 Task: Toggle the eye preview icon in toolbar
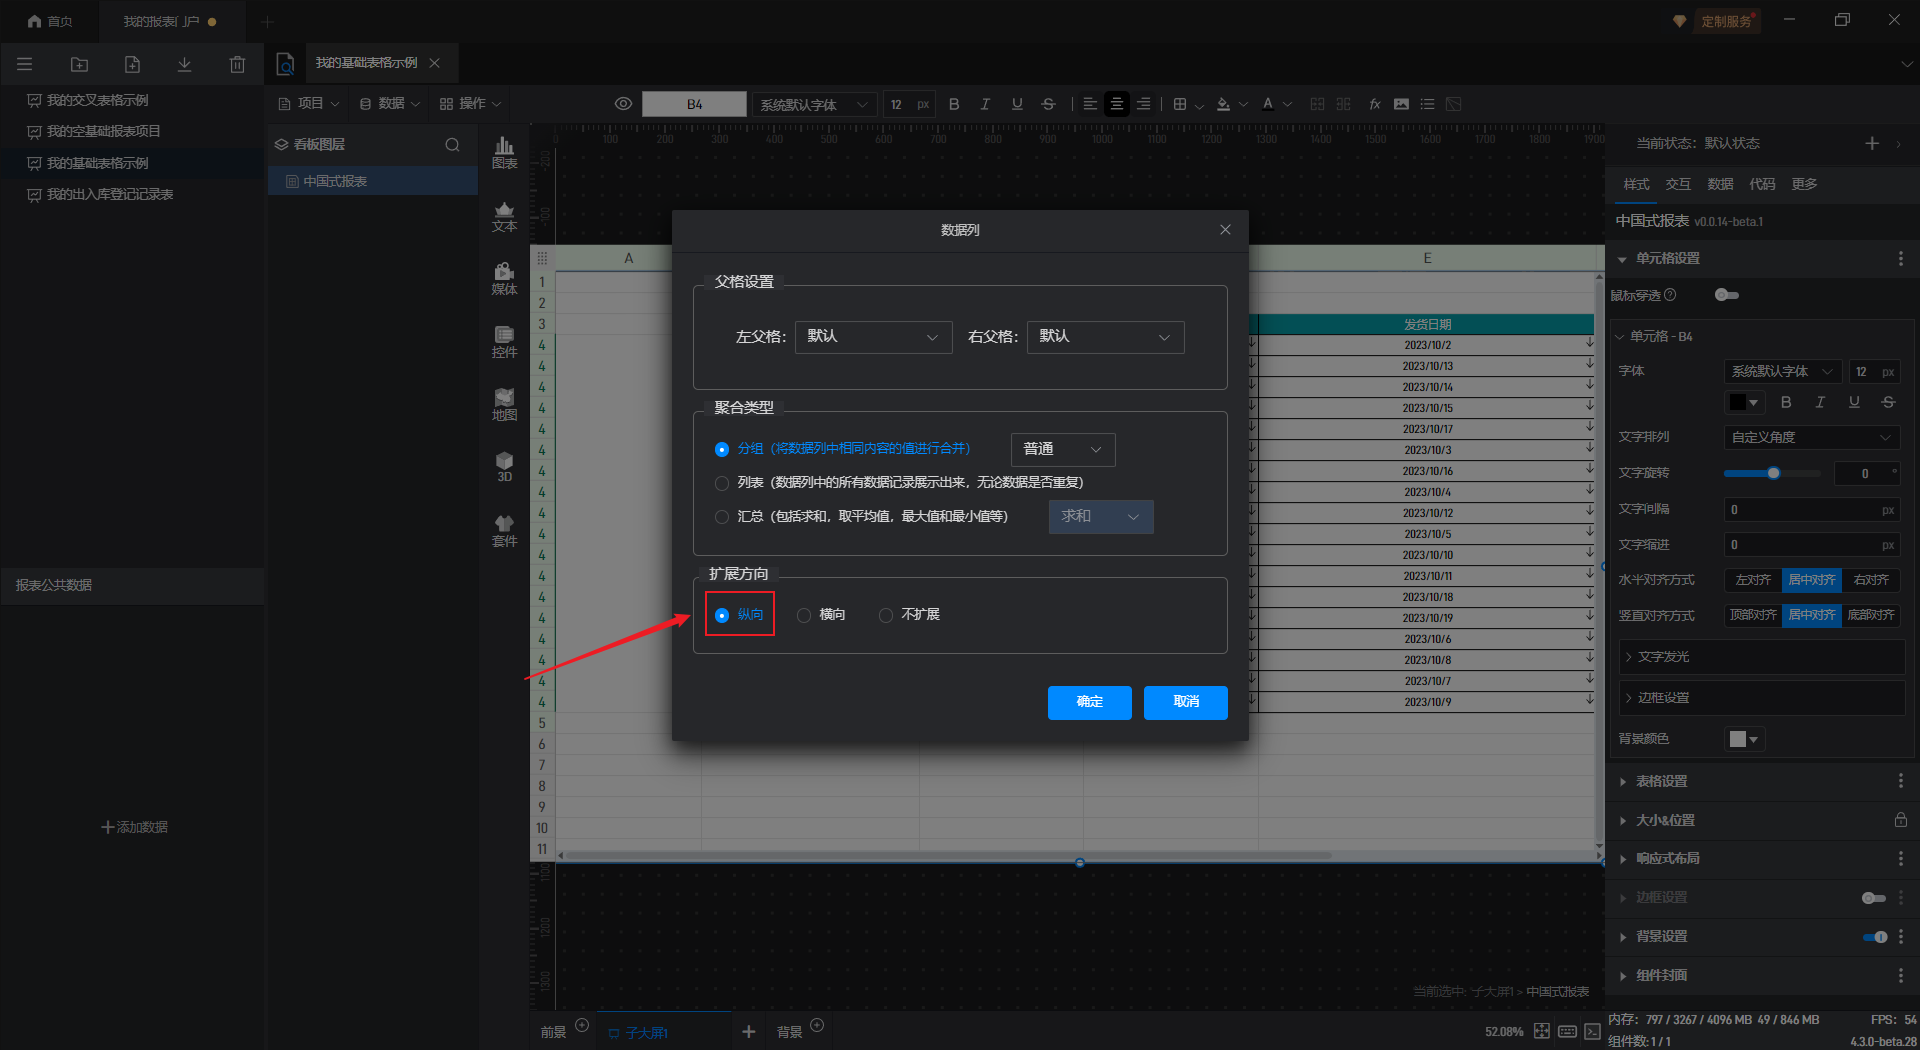(623, 104)
